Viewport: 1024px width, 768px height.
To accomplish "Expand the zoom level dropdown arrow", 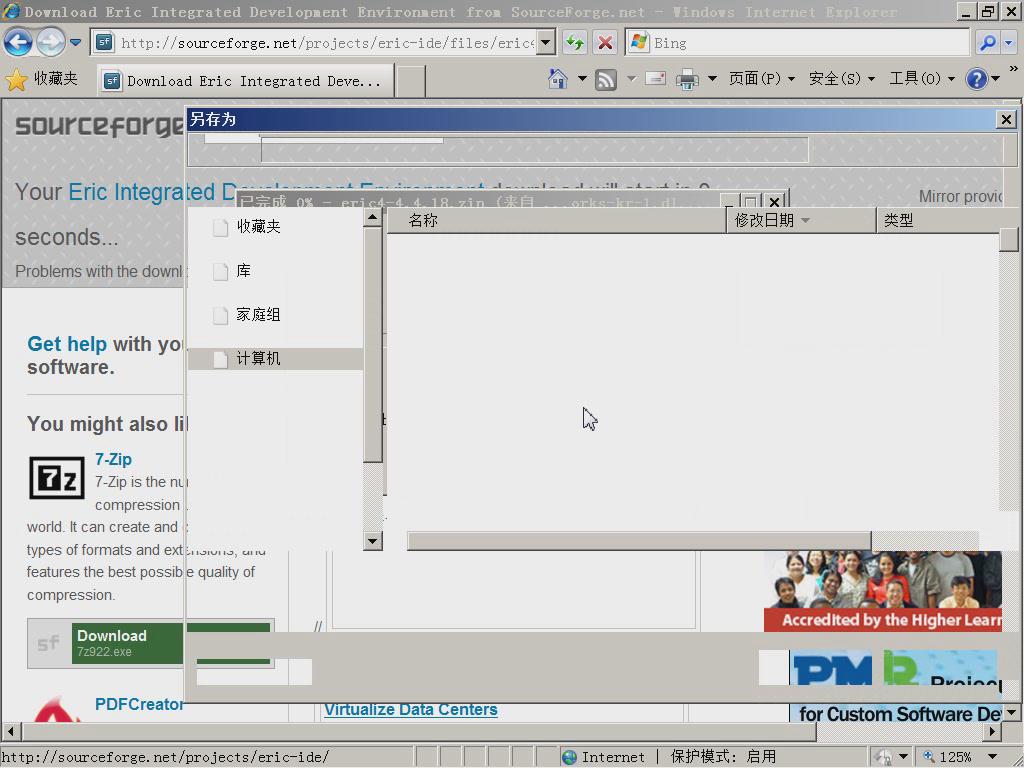I will click(993, 757).
